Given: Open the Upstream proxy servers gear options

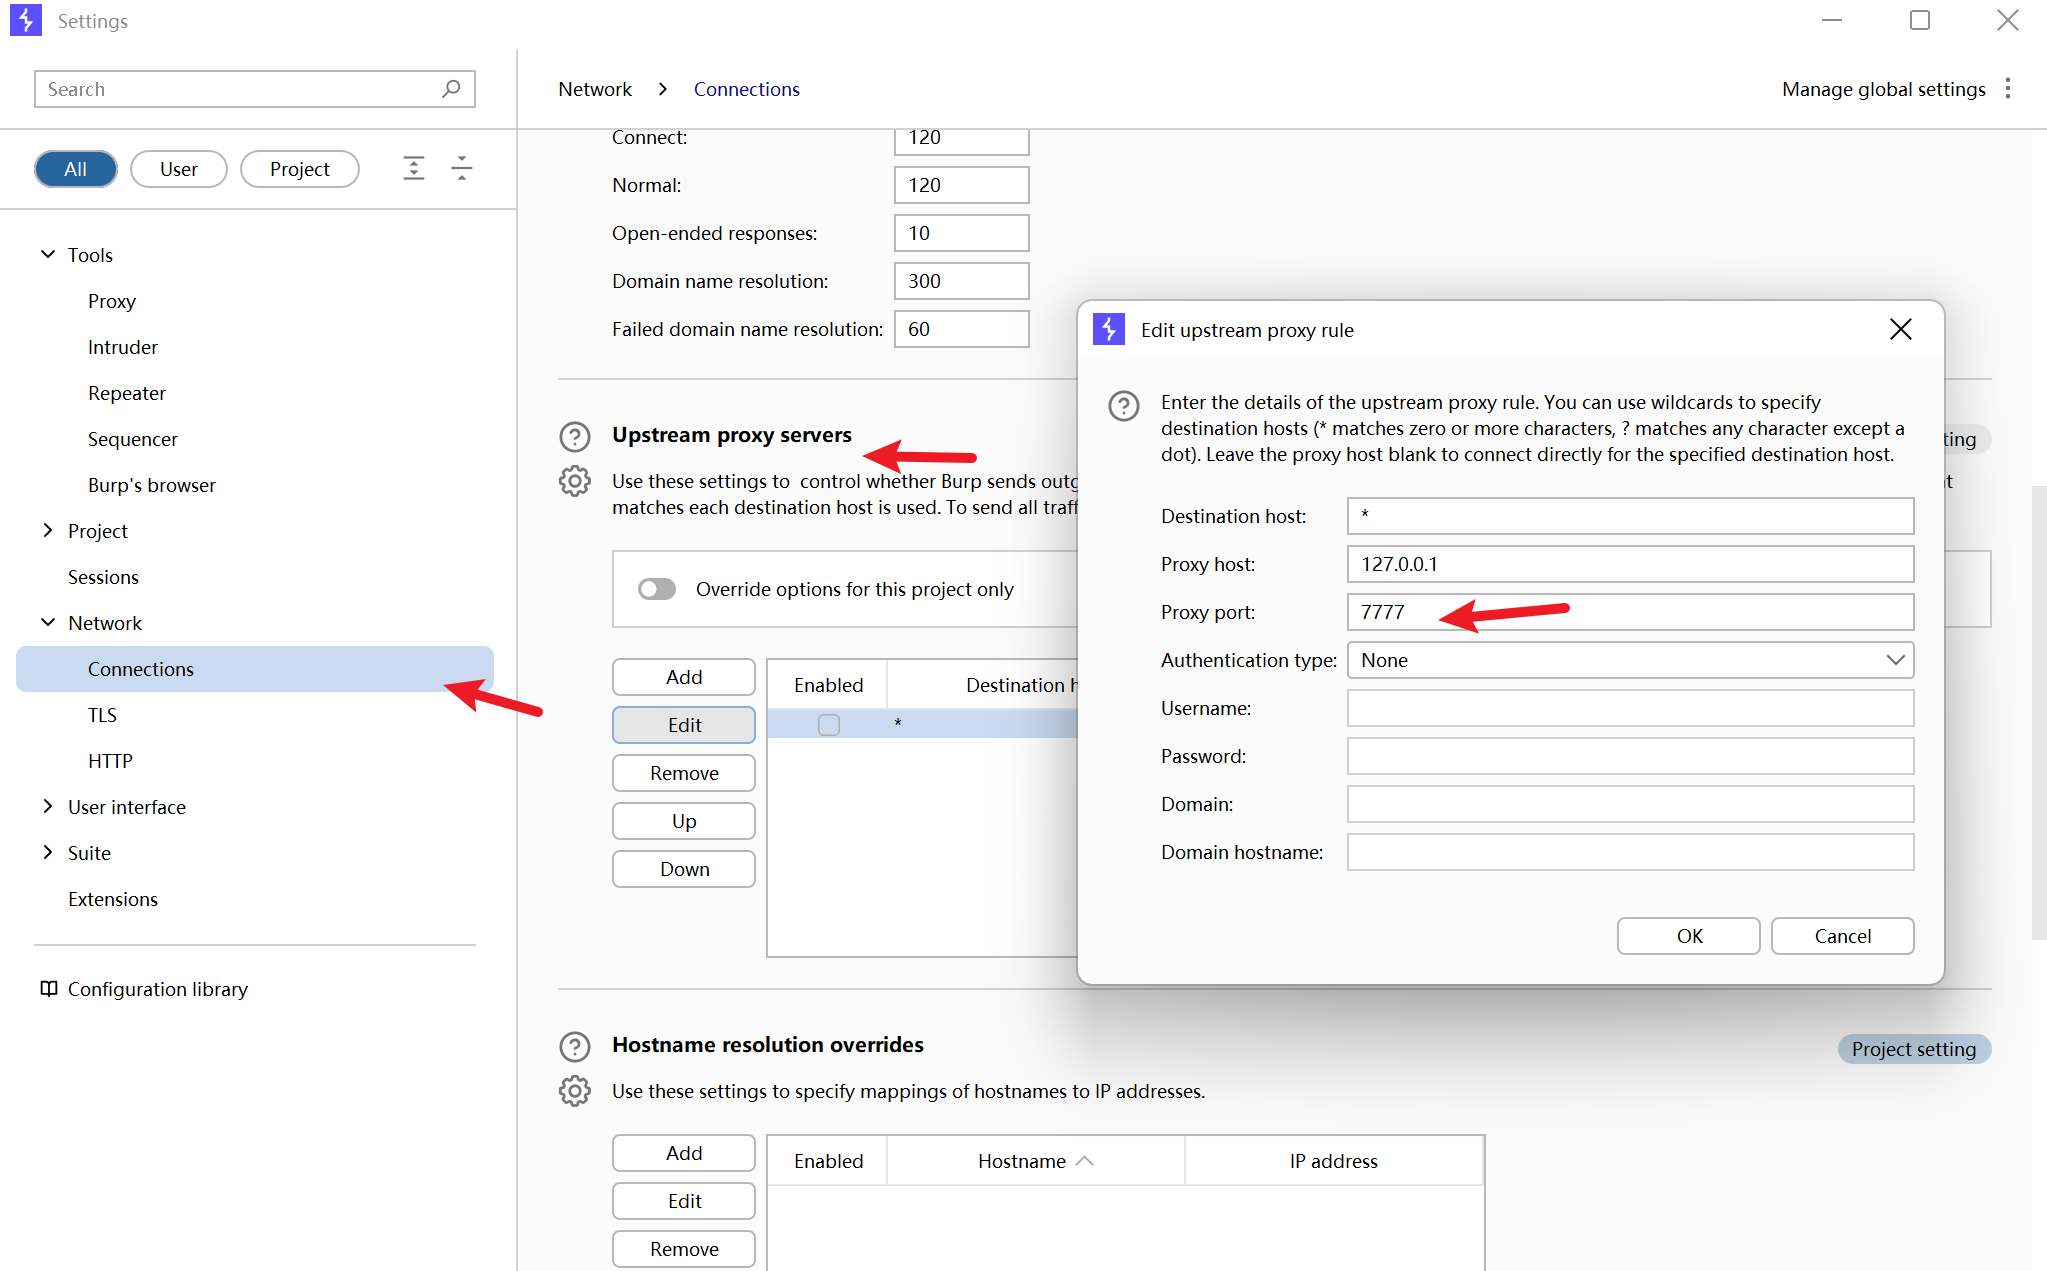Looking at the screenshot, I should click(x=575, y=481).
